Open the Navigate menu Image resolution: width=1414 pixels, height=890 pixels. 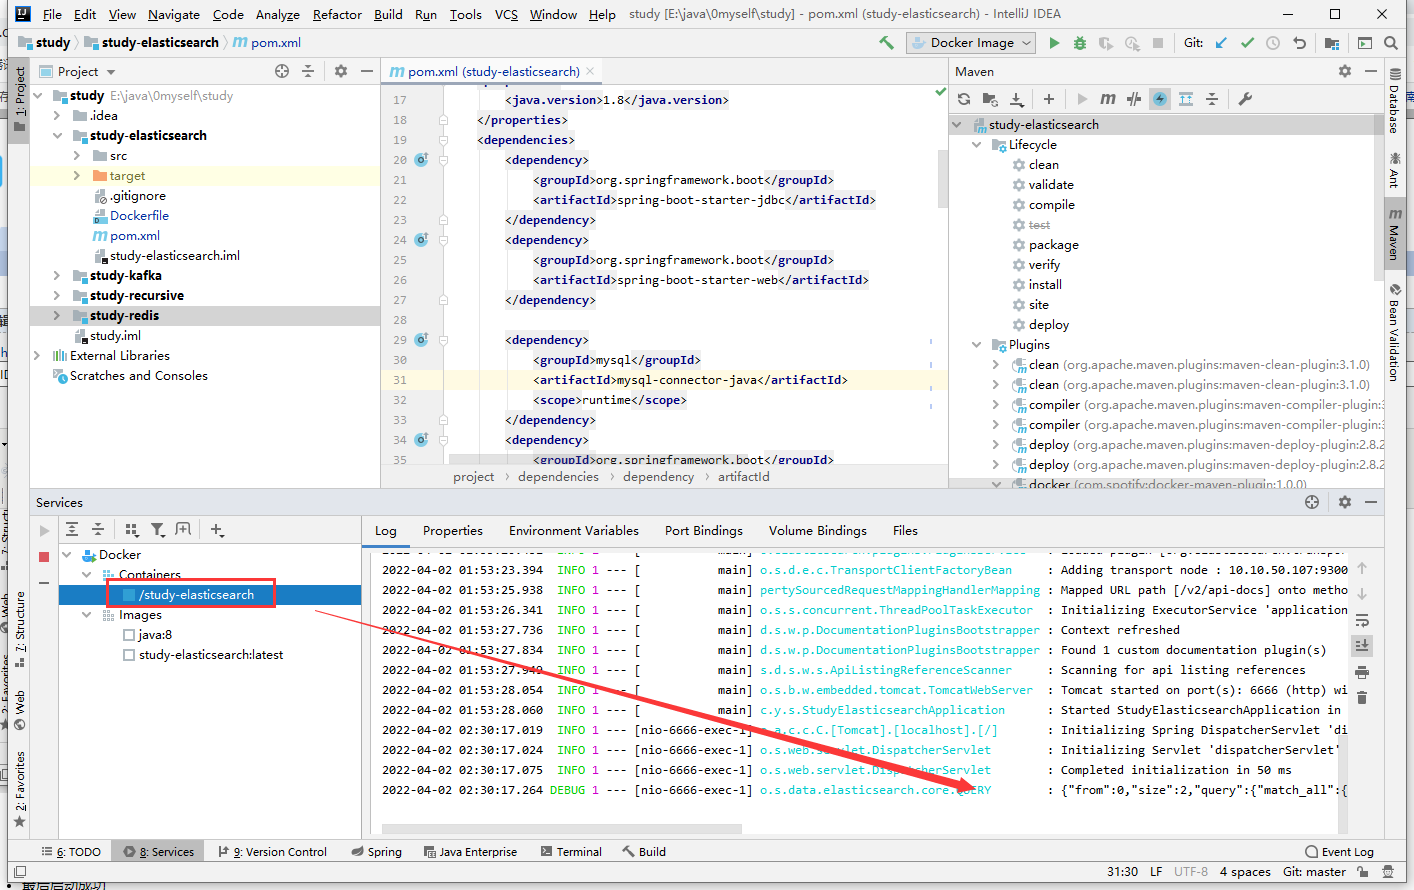click(174, 14)
